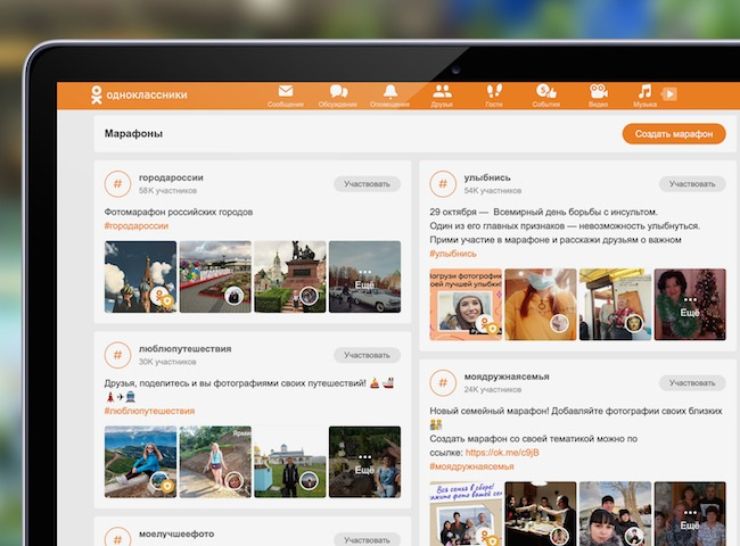Click orange #улыбнись hashtag link

point(453,254)
